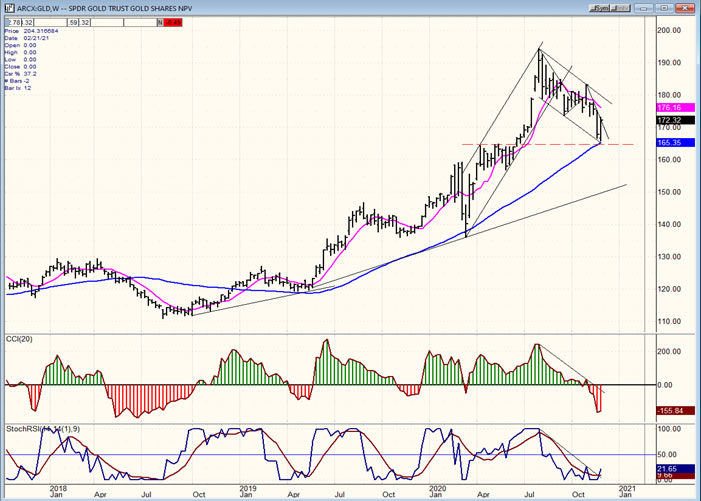Select the StochRSI indicator label

click(25, 428)
